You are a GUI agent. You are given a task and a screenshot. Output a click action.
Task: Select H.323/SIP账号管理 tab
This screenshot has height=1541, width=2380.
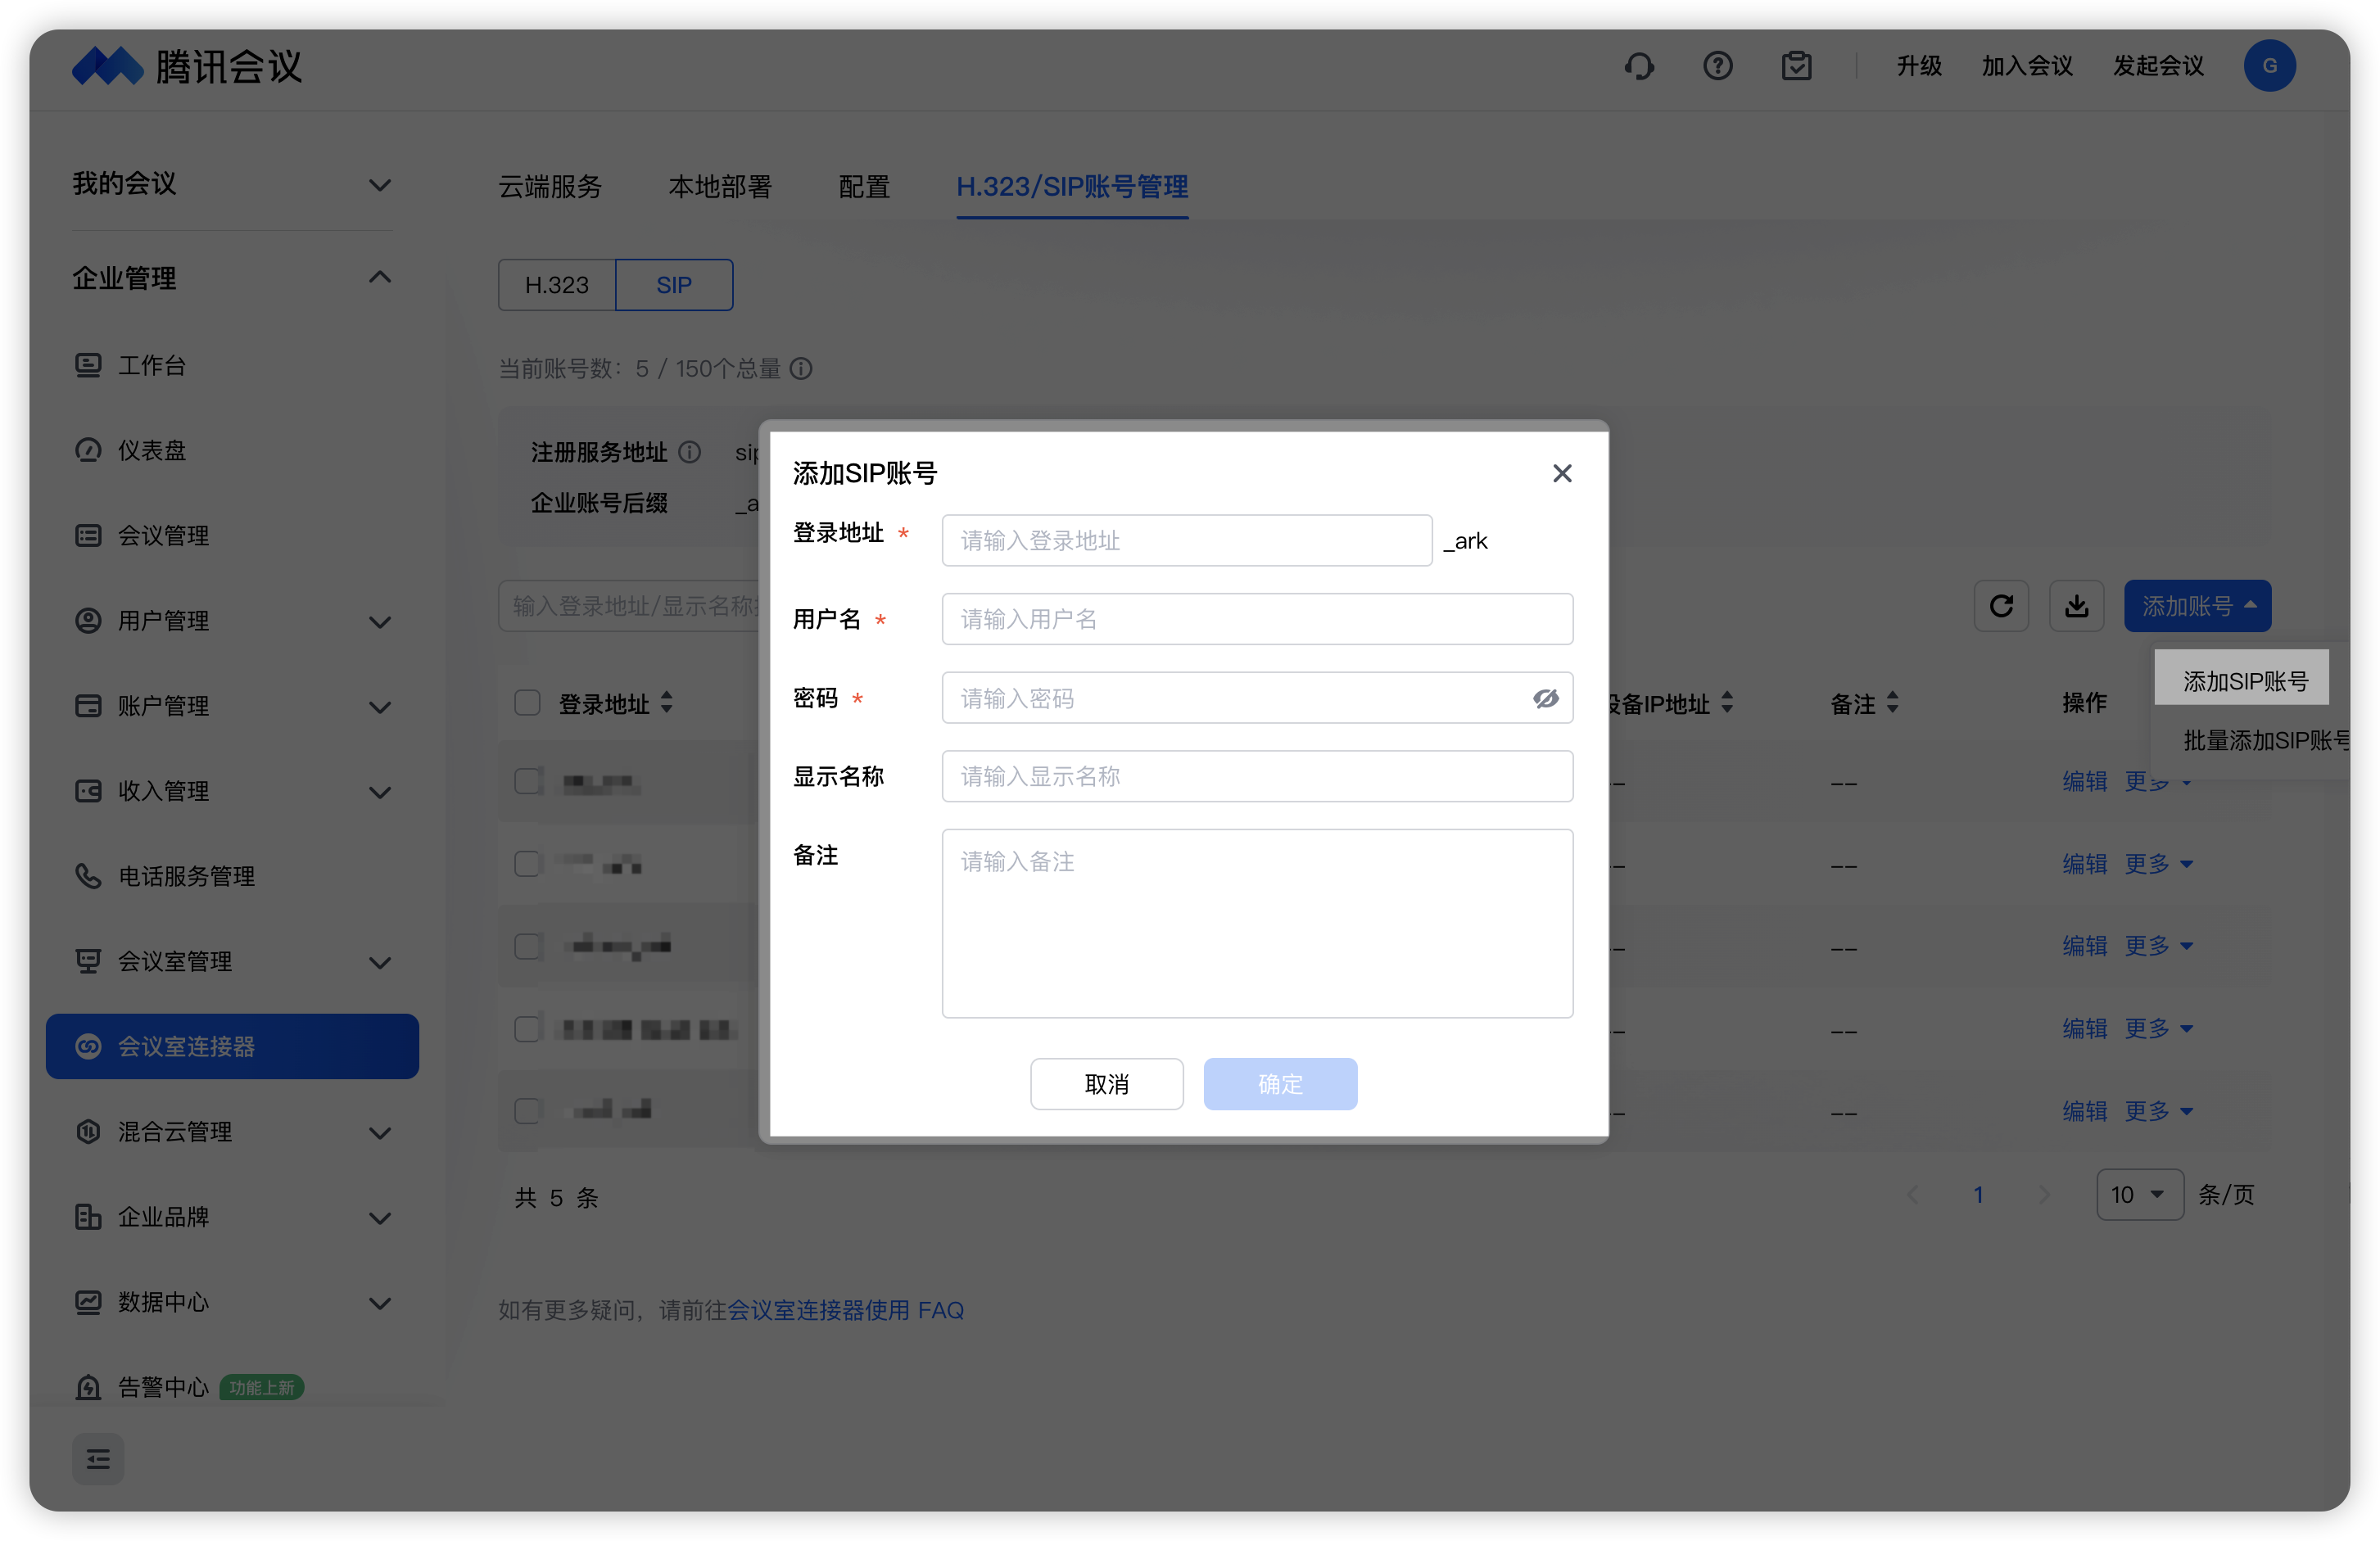1072,187
